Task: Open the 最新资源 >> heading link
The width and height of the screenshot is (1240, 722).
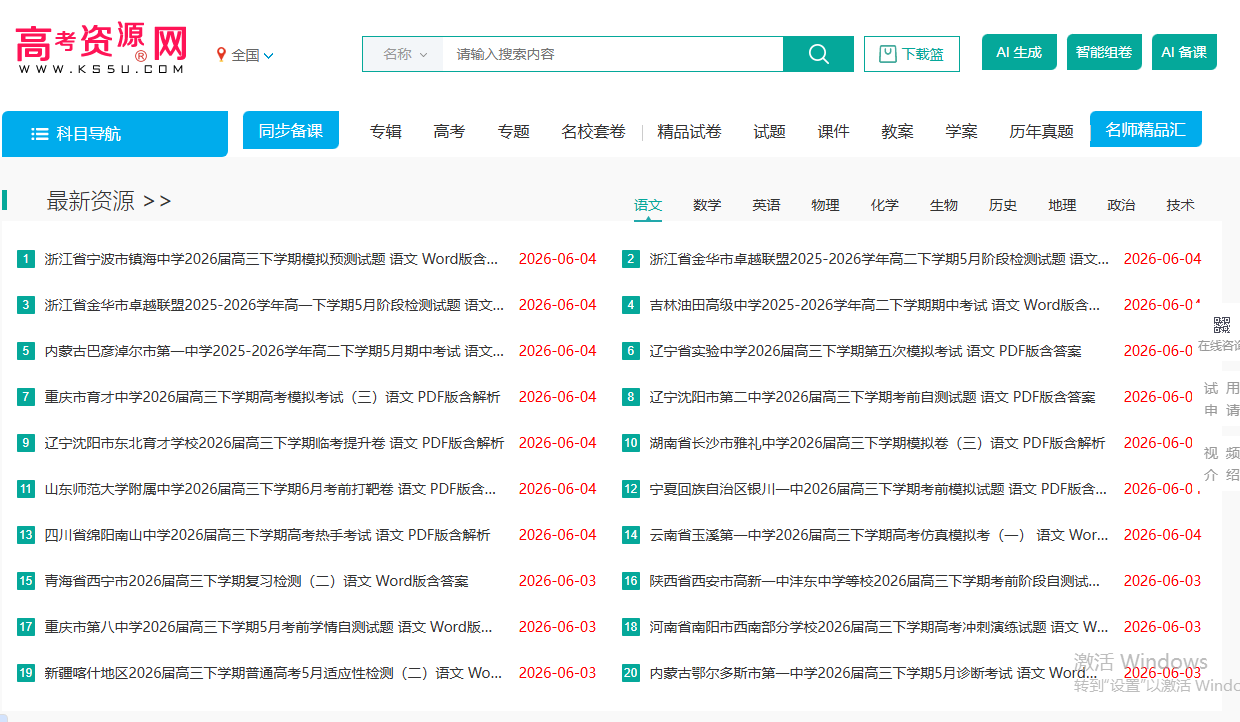Action: [x=109, y=201]
